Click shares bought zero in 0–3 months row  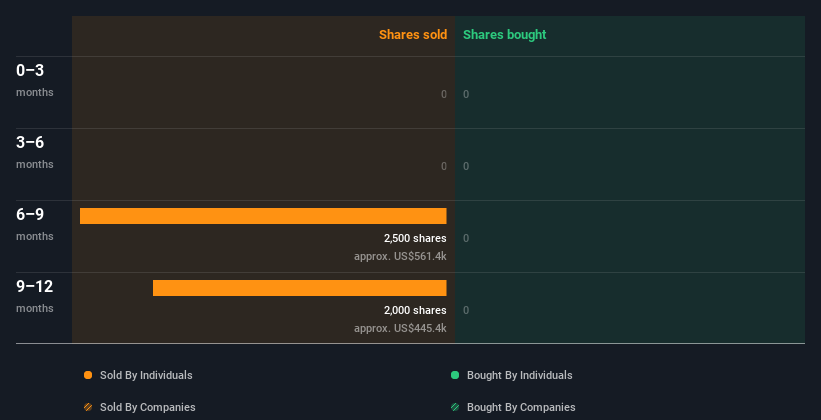(466, 94)
